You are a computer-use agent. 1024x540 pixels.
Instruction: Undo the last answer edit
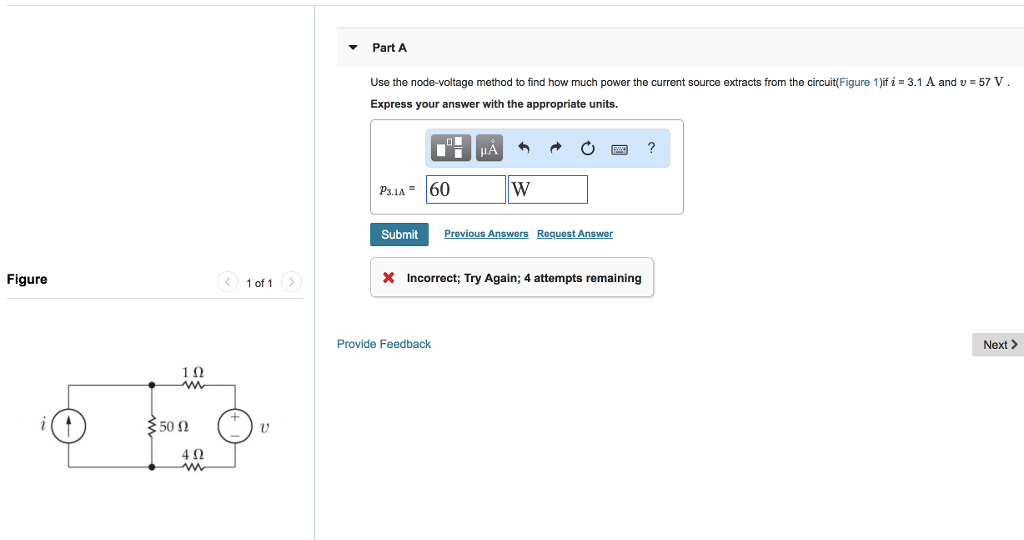(x=523, y=149)
